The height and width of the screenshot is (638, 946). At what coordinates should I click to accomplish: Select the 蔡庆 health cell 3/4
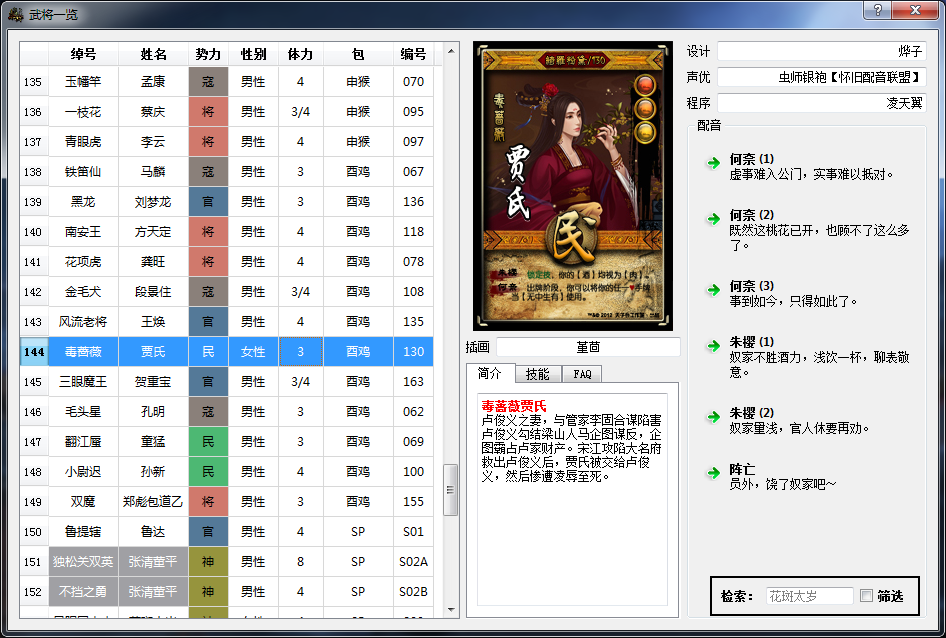300,112
